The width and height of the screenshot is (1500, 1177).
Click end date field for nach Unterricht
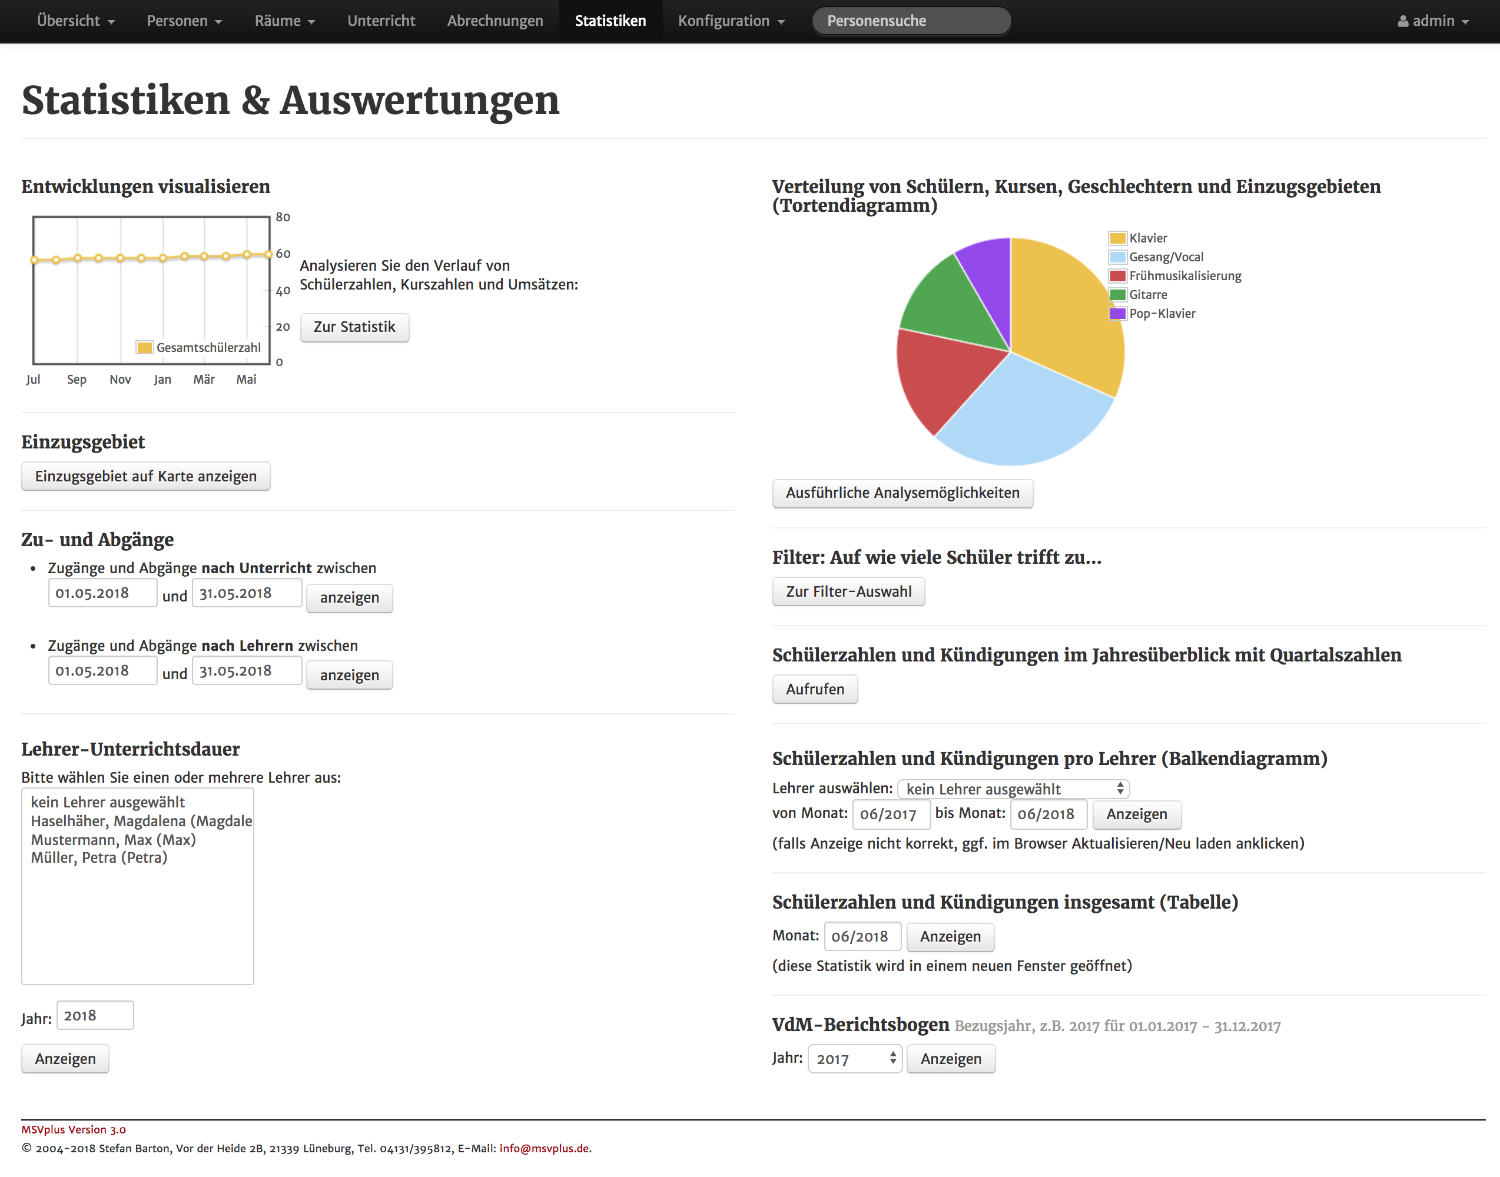(x=247, y=593)
